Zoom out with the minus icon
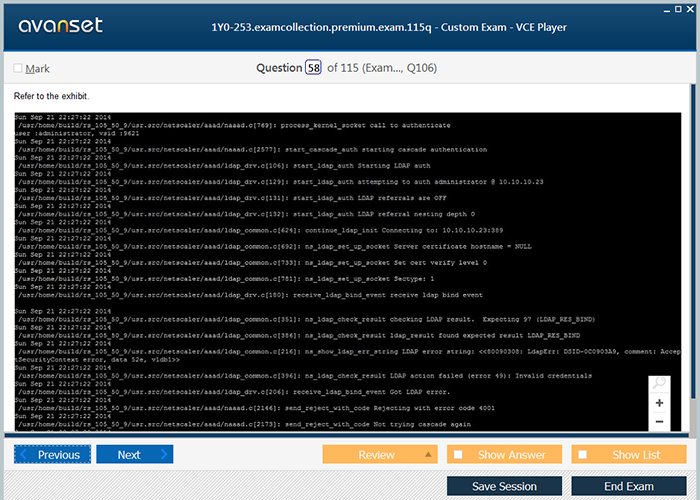700x500 pixels. [659, 422]
